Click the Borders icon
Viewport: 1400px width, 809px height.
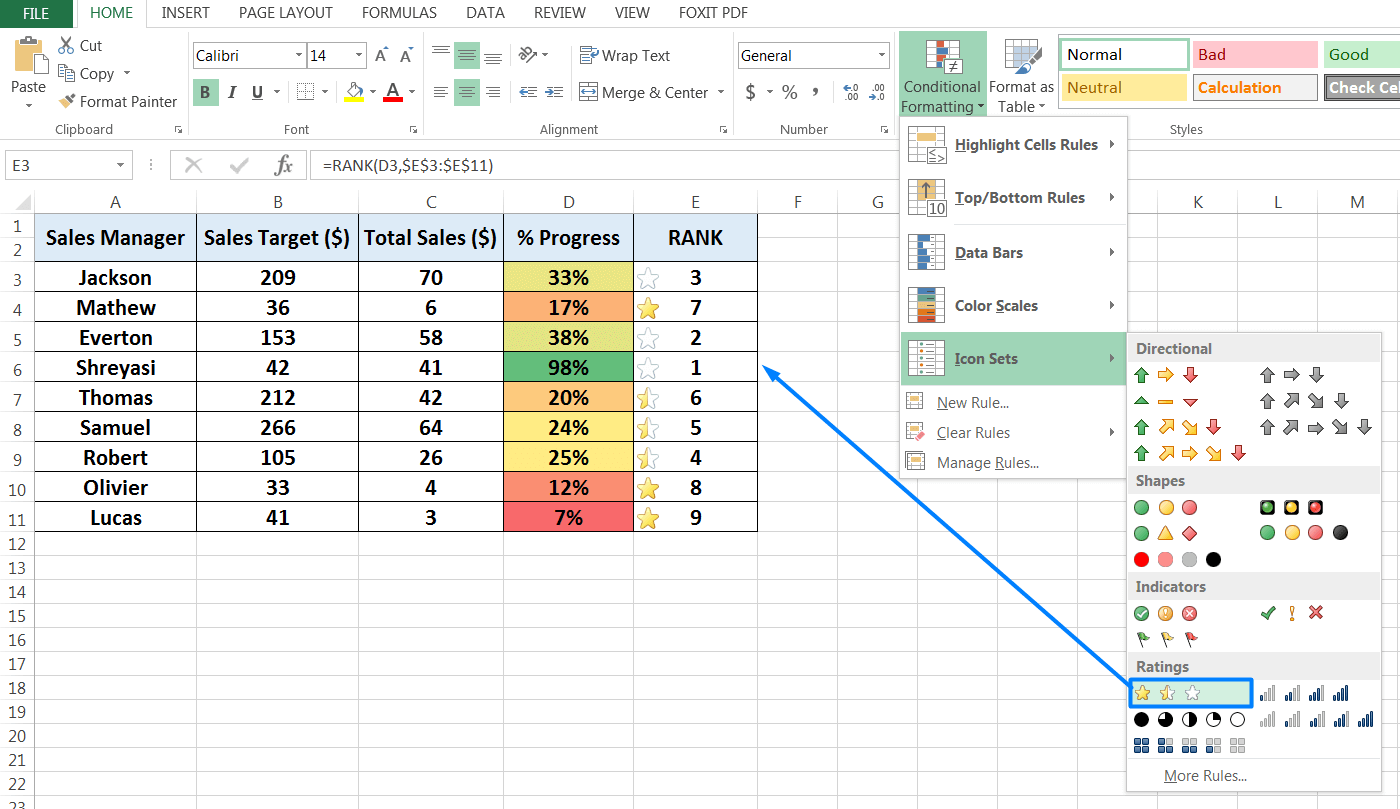pos(305,93)
